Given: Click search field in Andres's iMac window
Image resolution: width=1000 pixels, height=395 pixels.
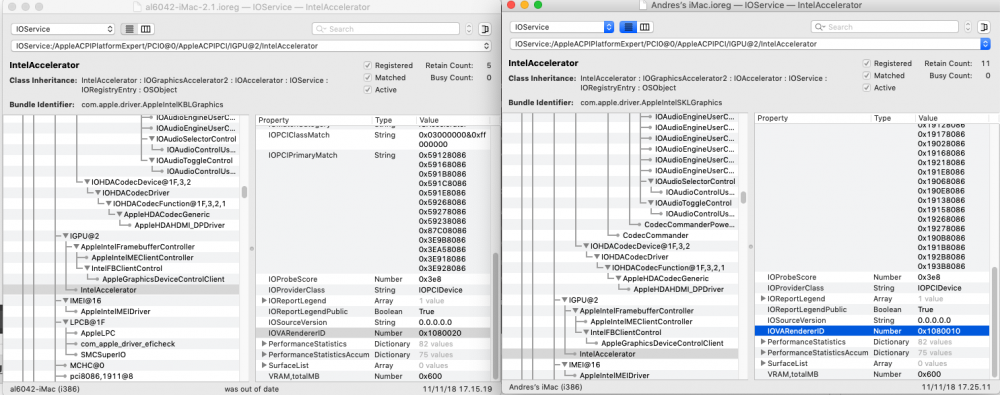Looking at the screenshot, I should [x=885, y=27].
